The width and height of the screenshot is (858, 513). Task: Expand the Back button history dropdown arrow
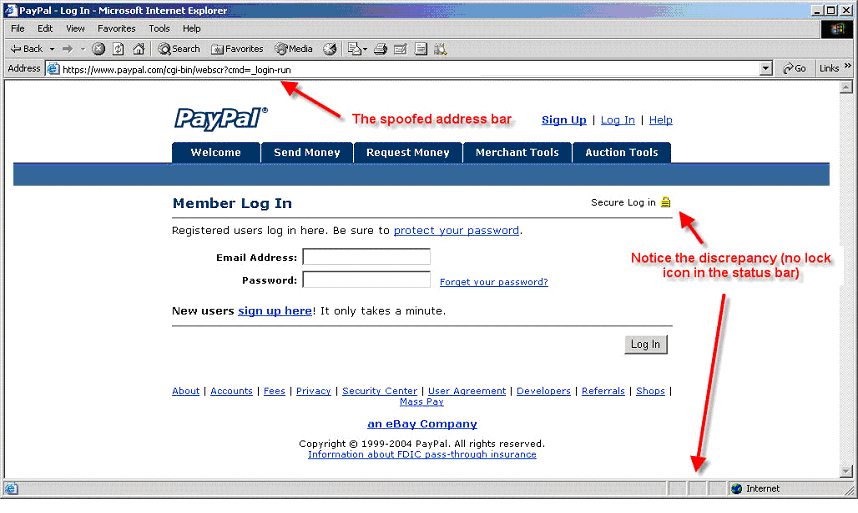tap(51, 48)
